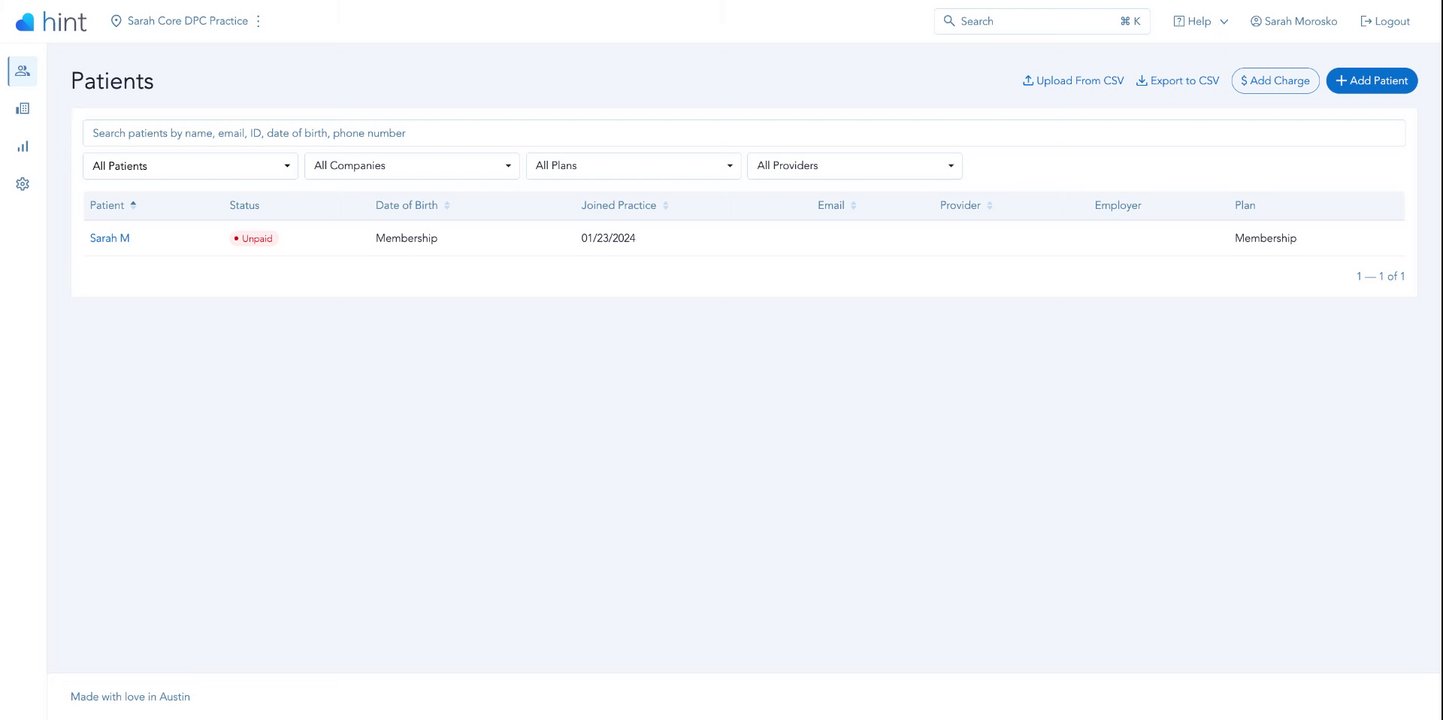Open the Help menu

[x=1201, y=21]
